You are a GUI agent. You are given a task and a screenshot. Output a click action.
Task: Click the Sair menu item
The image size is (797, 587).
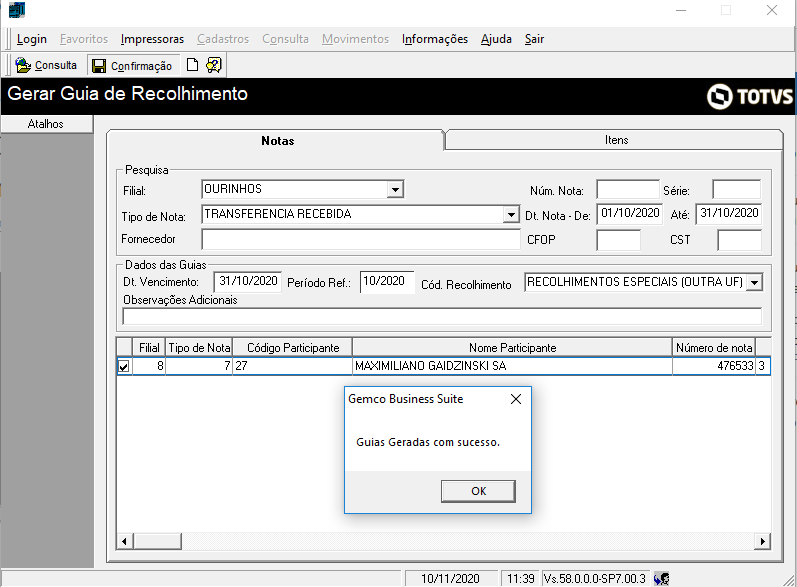(534, 39)
